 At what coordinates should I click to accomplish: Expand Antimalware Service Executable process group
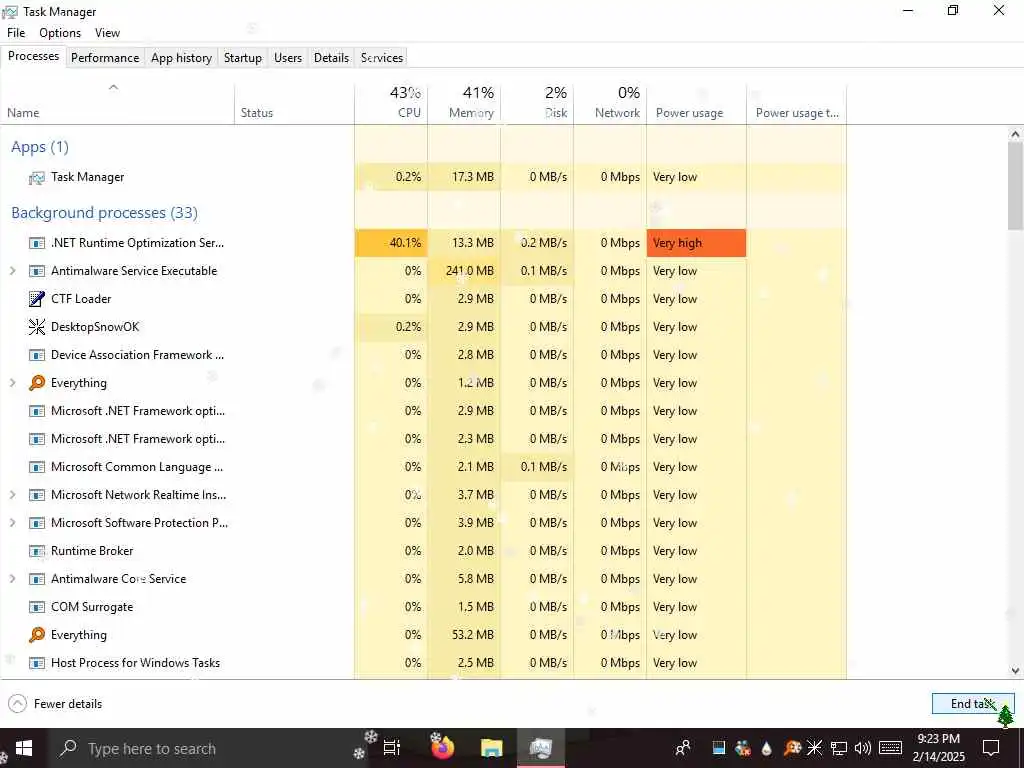[12, 271]
